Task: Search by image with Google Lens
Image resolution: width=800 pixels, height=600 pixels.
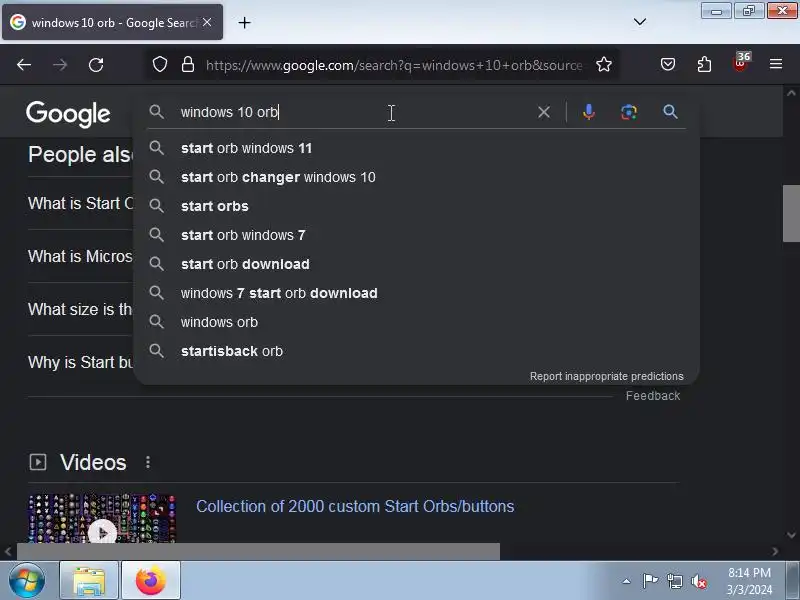Action: [629, 112]
